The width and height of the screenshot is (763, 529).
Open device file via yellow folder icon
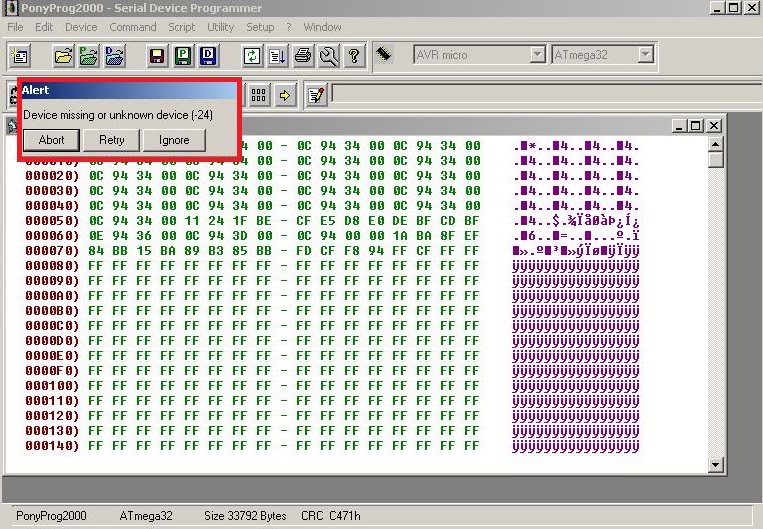tap(64, 56)
